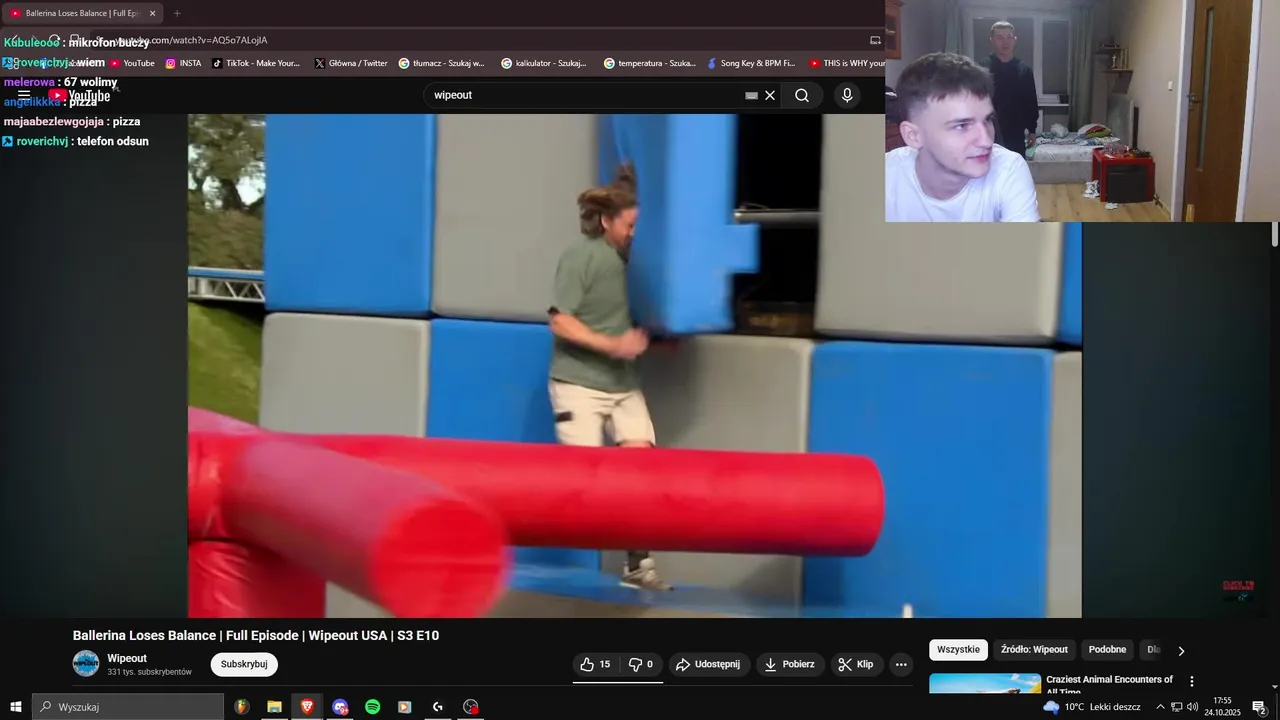Go to the YouTube home logo
Screen dimensions: 1280x720
pos(80,96)
